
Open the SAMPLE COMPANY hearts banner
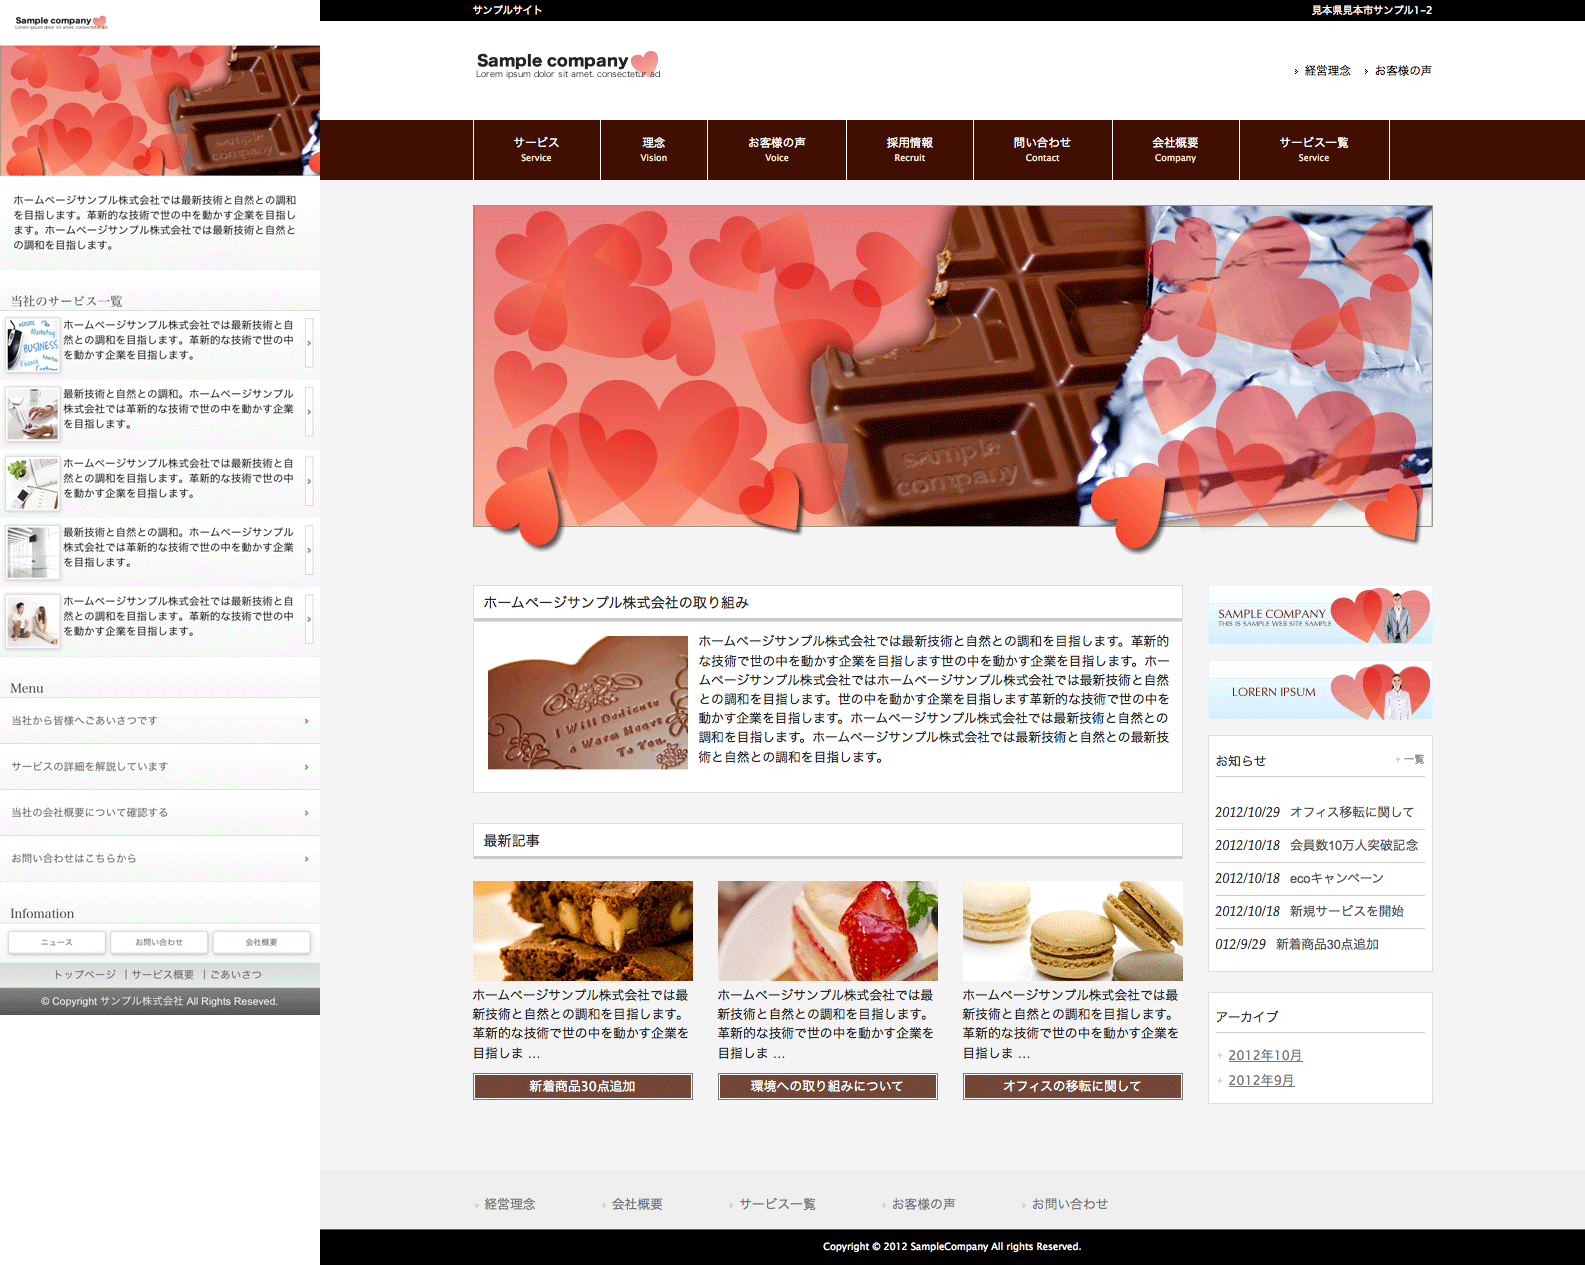(1319, 615)
